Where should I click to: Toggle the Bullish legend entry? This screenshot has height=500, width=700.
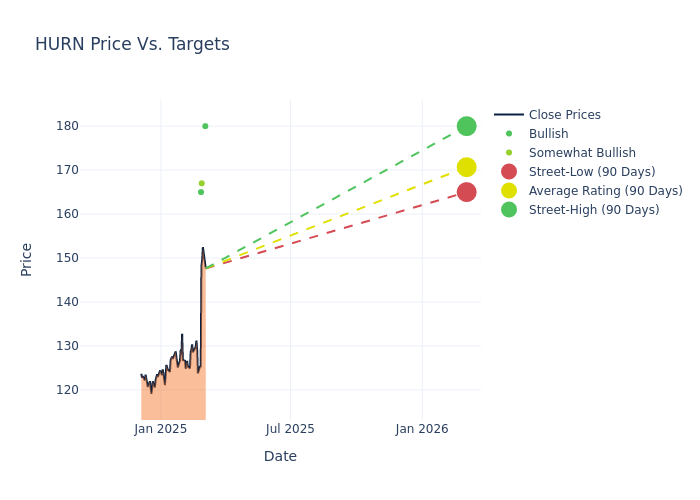[548, 134]
